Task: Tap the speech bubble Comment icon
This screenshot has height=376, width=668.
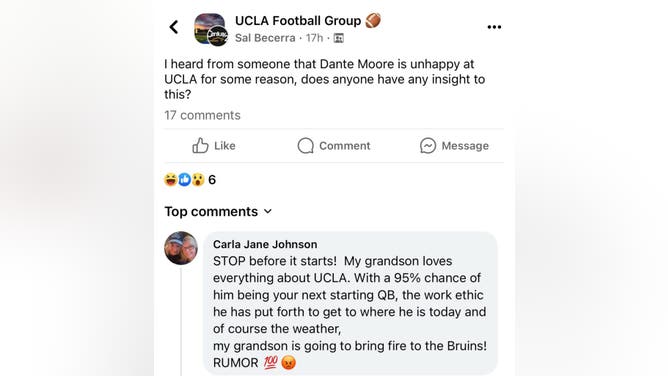Action: [x=305, y=146]
